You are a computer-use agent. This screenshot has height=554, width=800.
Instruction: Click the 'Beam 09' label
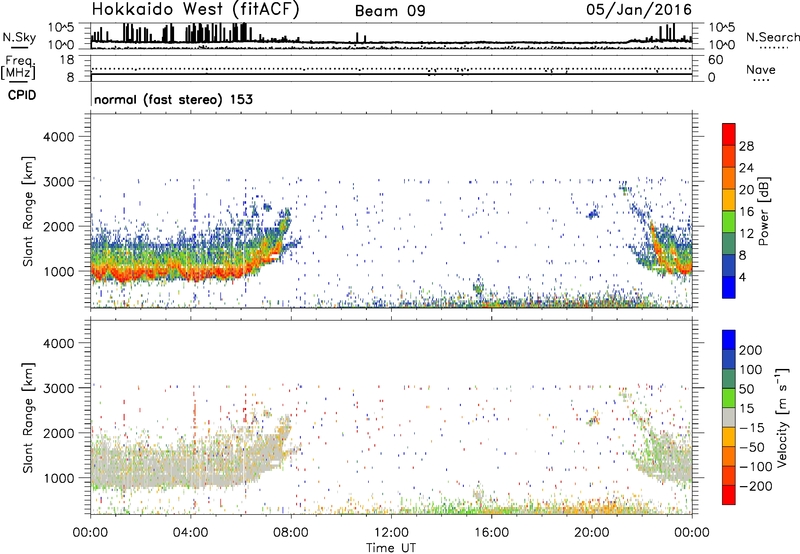390,11
